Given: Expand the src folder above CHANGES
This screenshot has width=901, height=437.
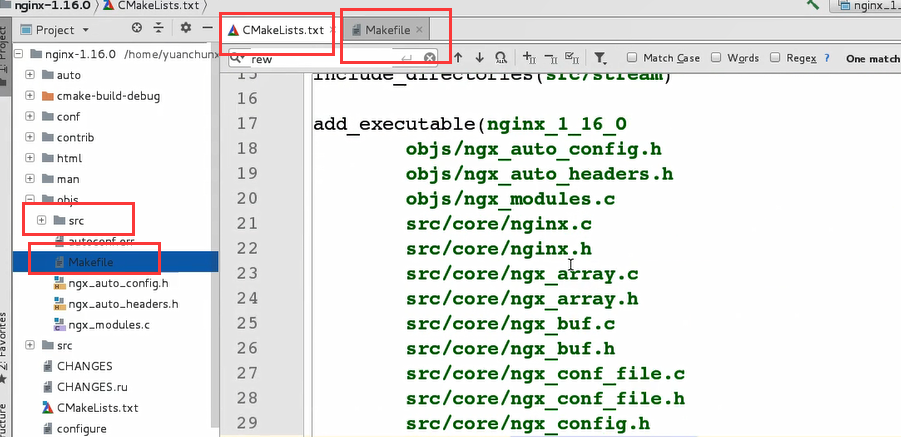Looking at the screenshot, I should click(x=30, y=346).
